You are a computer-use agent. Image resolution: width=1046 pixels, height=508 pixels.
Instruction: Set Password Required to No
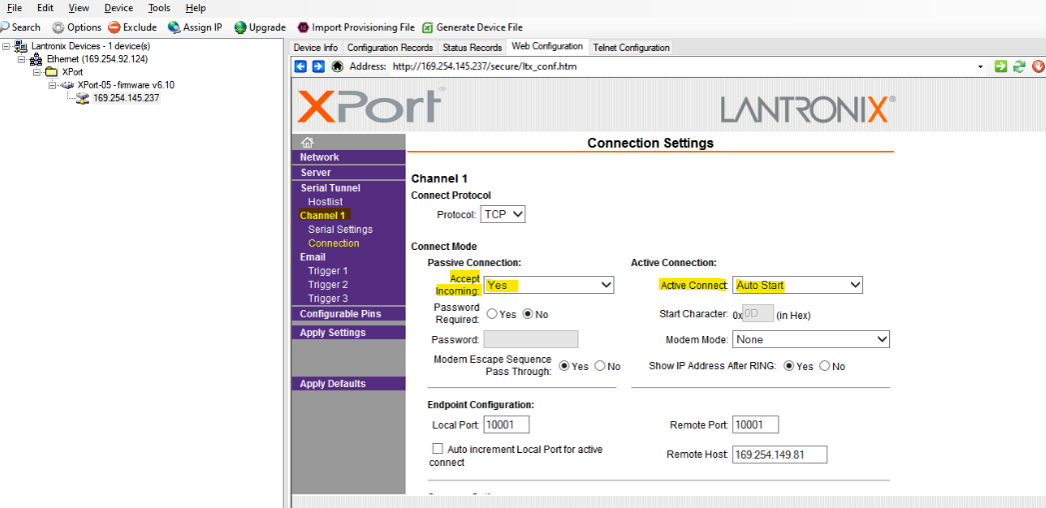[528, 314]
